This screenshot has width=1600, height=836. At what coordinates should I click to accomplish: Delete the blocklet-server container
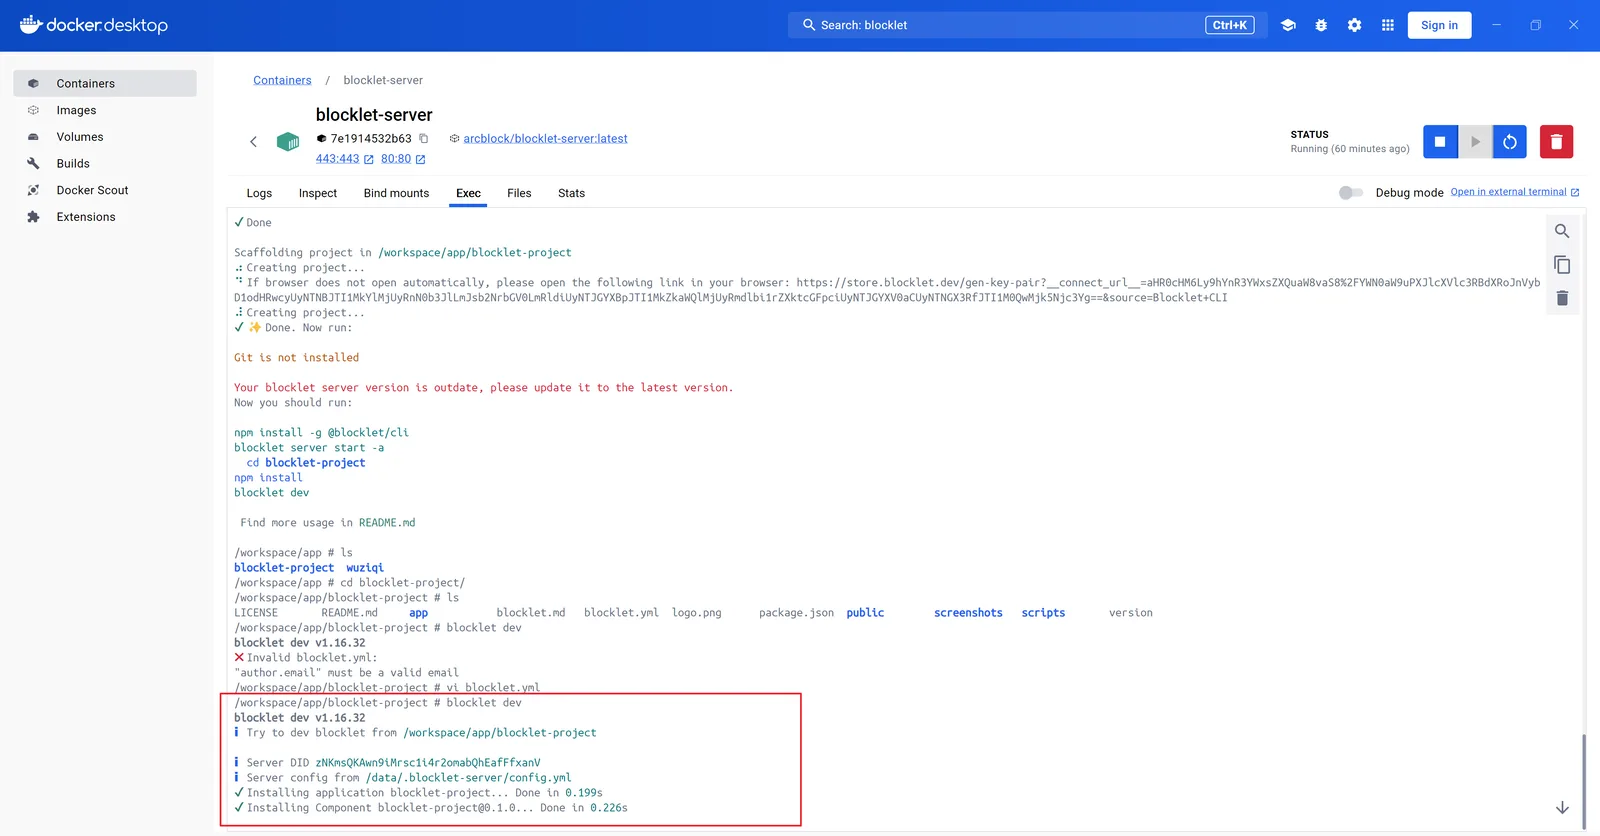point(1556,142)
